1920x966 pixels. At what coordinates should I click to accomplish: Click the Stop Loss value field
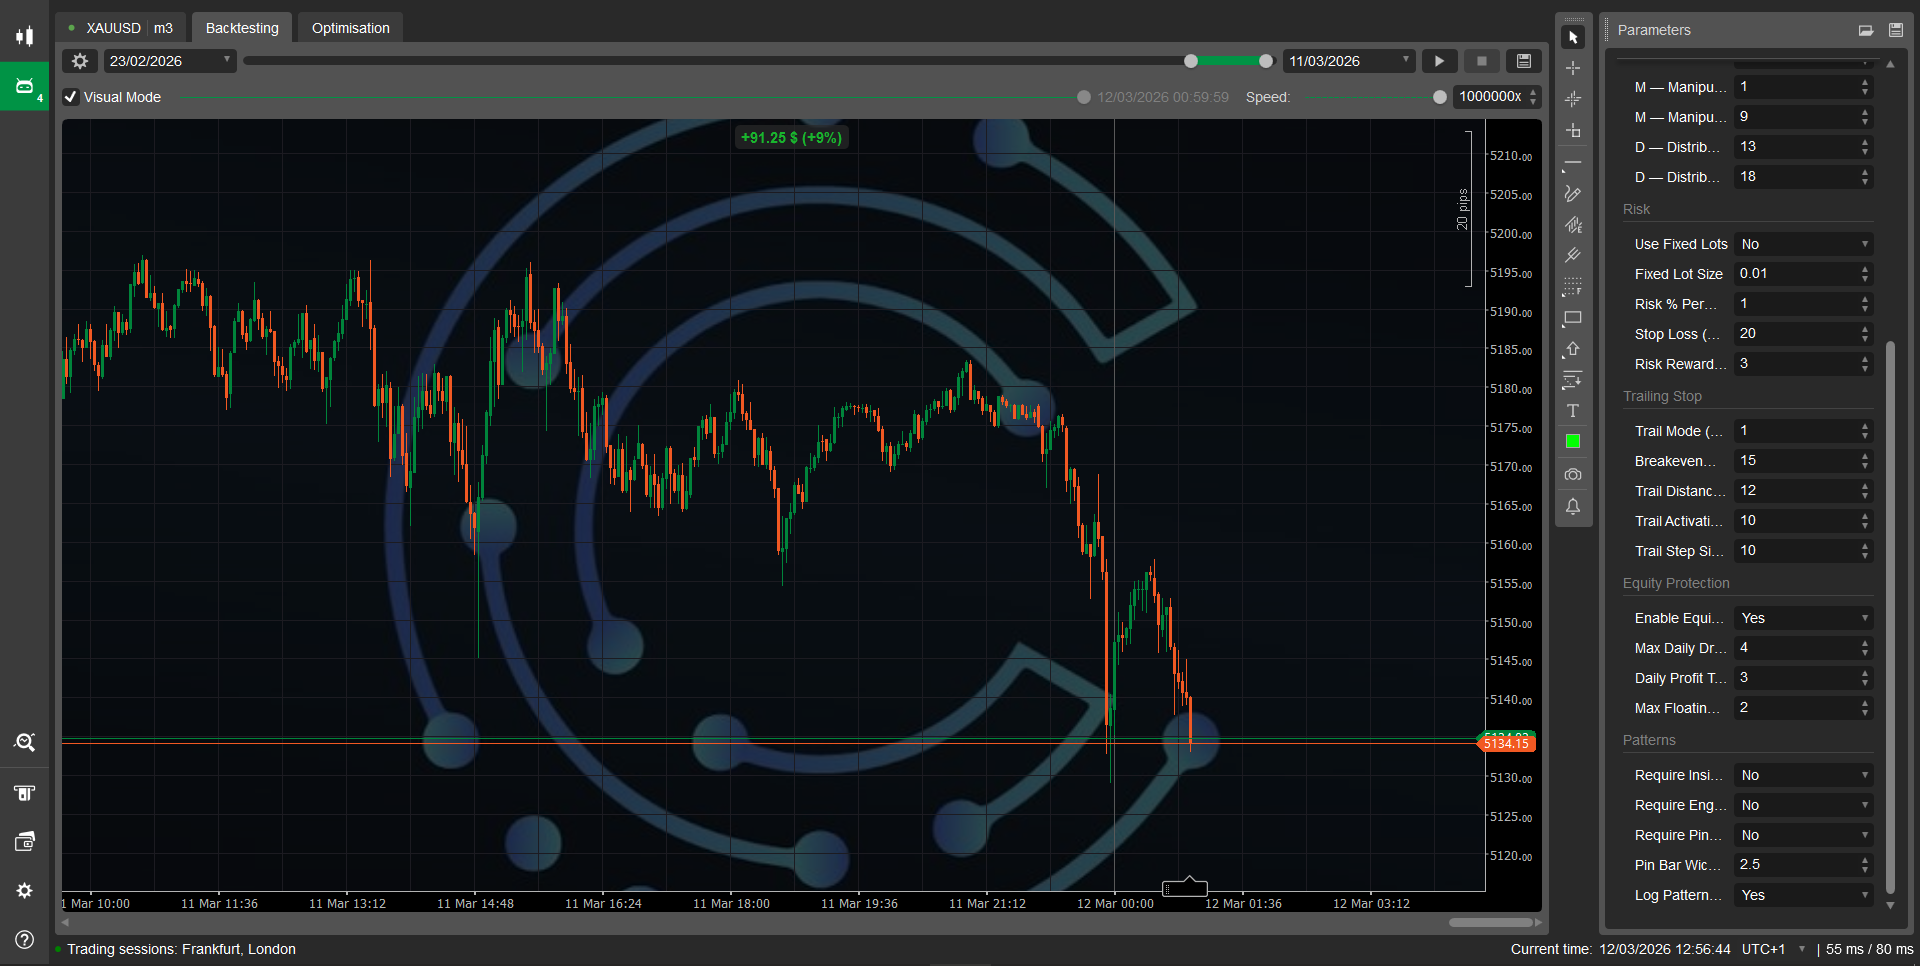point(1796,334)
